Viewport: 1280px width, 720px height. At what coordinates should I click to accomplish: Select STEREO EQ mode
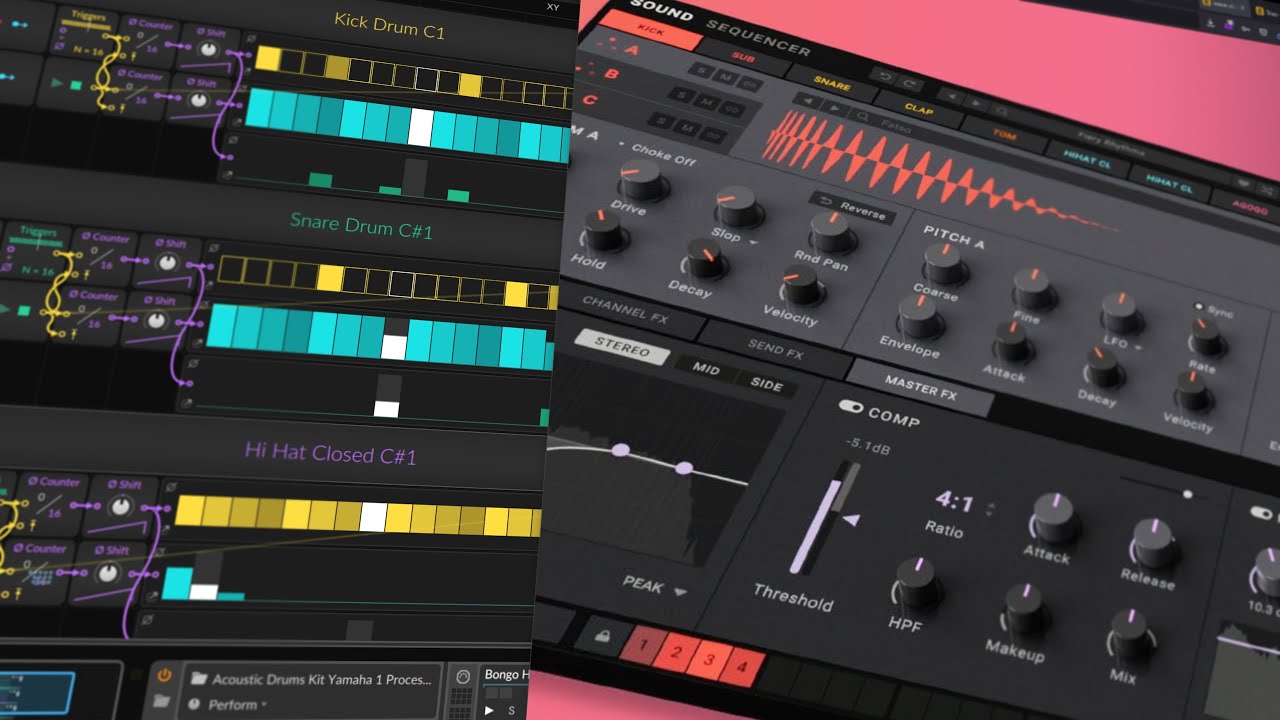pos(622,348)
